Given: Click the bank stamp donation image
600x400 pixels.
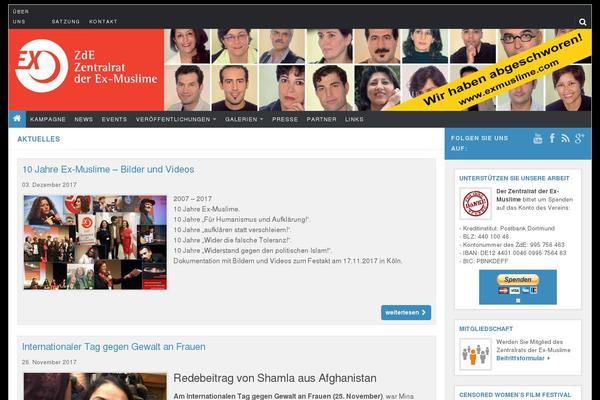Looking at the screenshot, I should pyautogui.click(x=475, y=204).
